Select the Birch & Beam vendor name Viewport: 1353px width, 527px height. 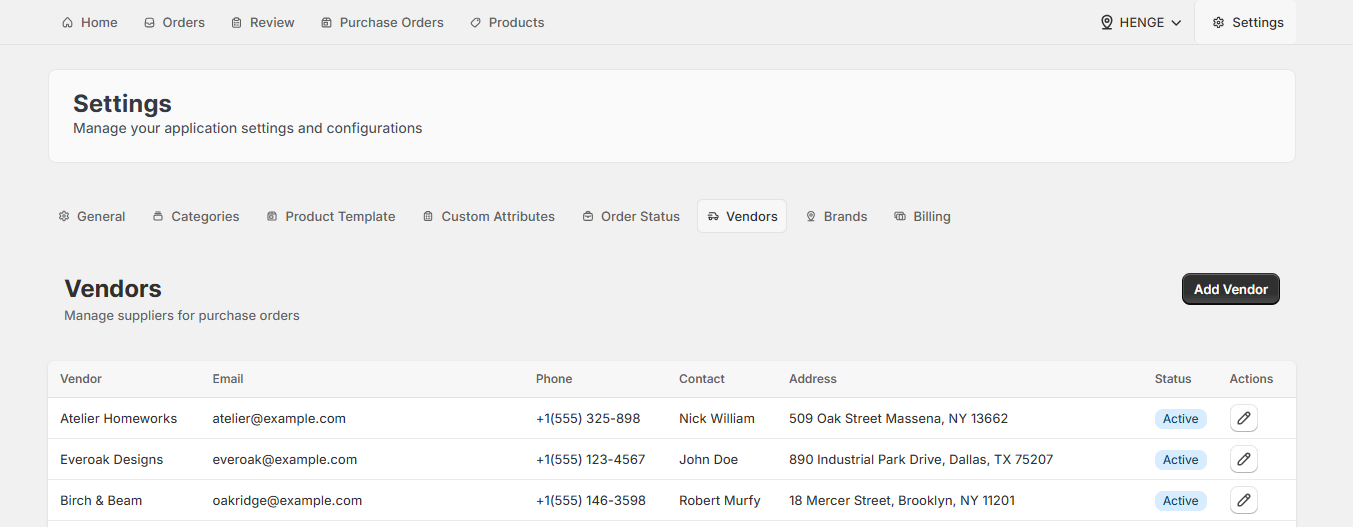(x=101, y=501)
